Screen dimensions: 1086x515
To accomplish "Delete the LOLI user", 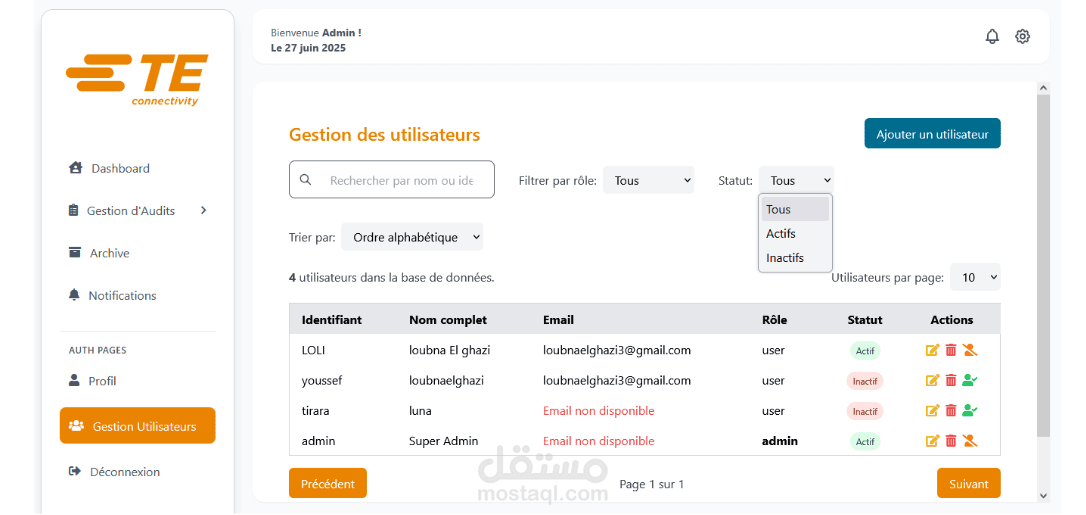I will coord(951,350).
